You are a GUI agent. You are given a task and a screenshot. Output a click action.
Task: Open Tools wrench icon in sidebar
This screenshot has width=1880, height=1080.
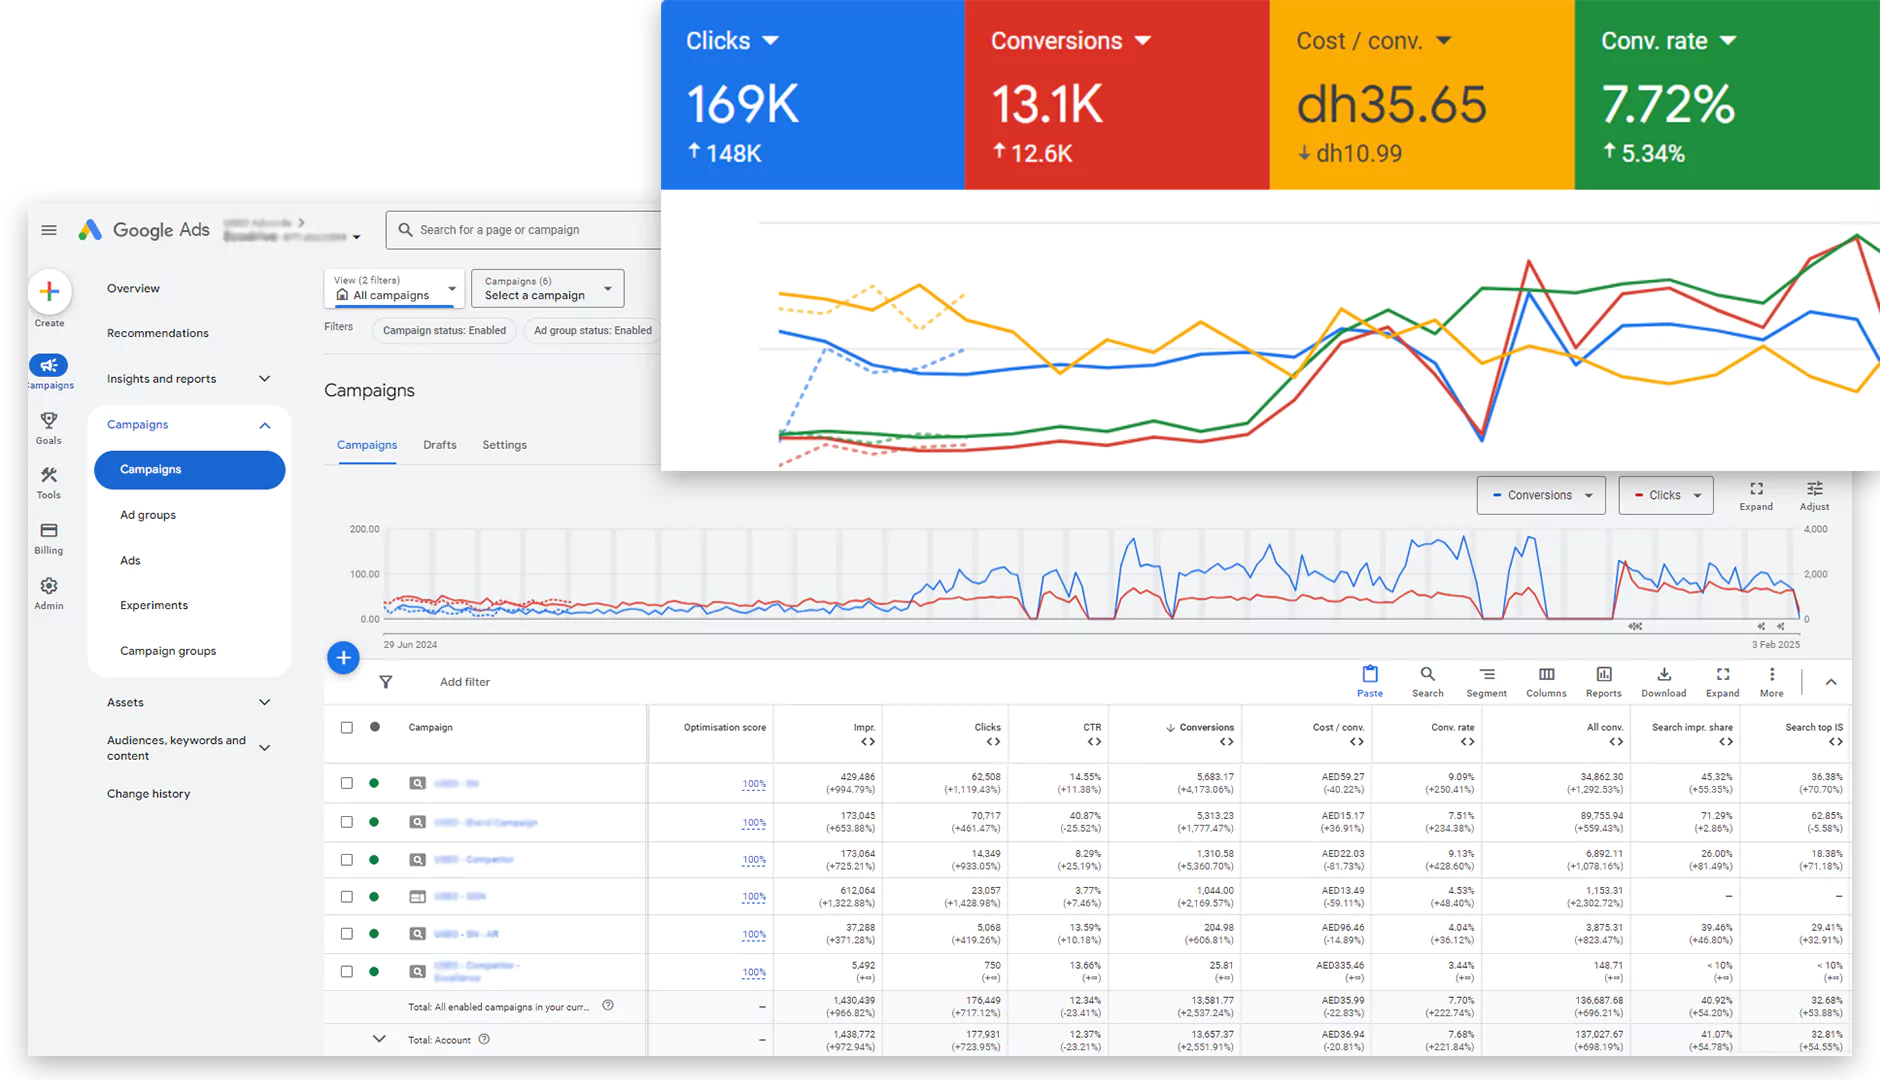[x=48, y=476]
